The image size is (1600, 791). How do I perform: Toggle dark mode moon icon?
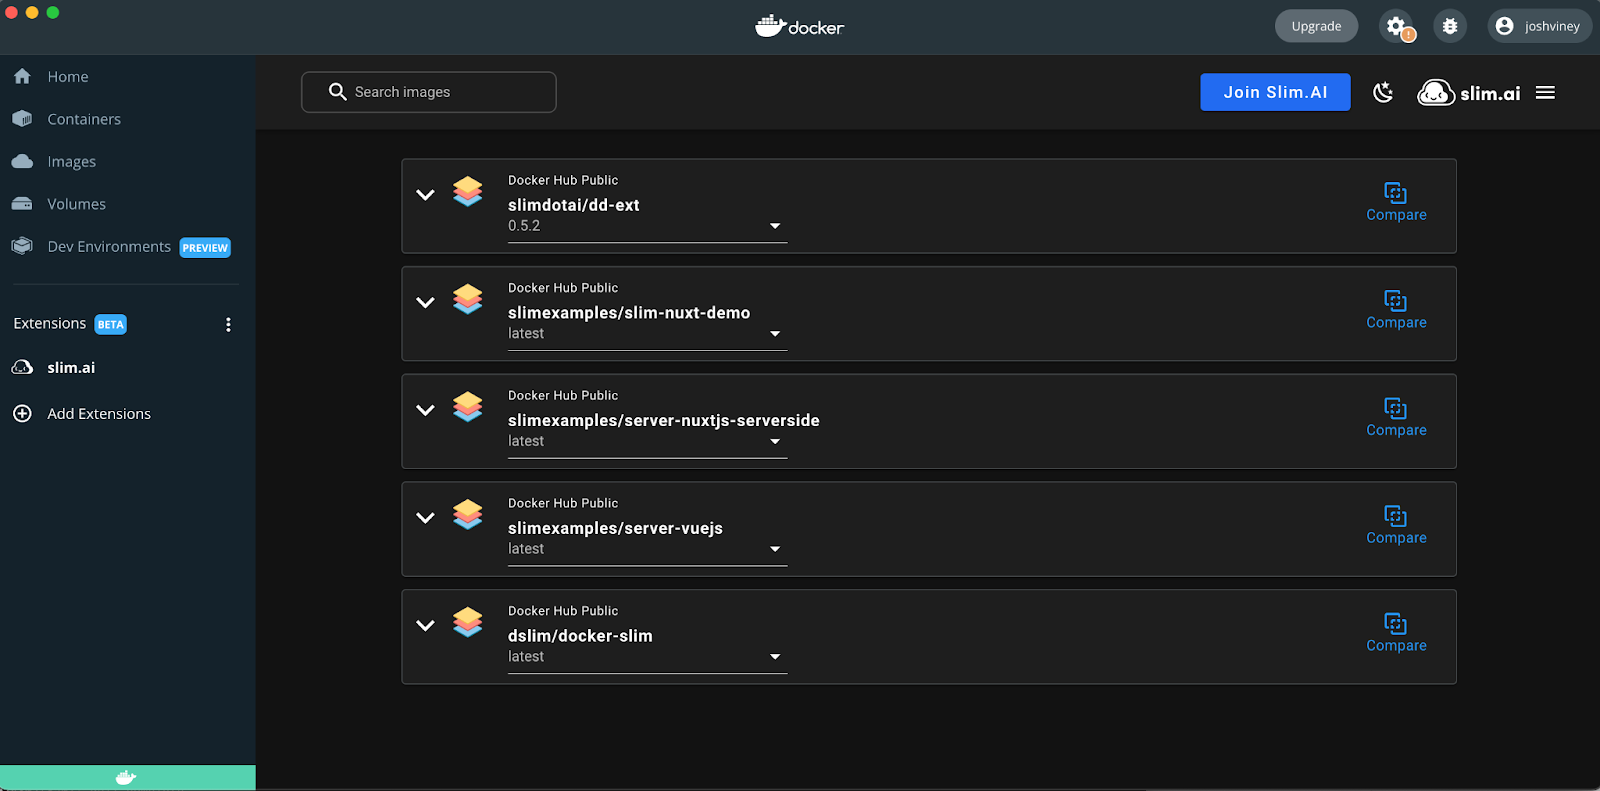pos(1383,92)
